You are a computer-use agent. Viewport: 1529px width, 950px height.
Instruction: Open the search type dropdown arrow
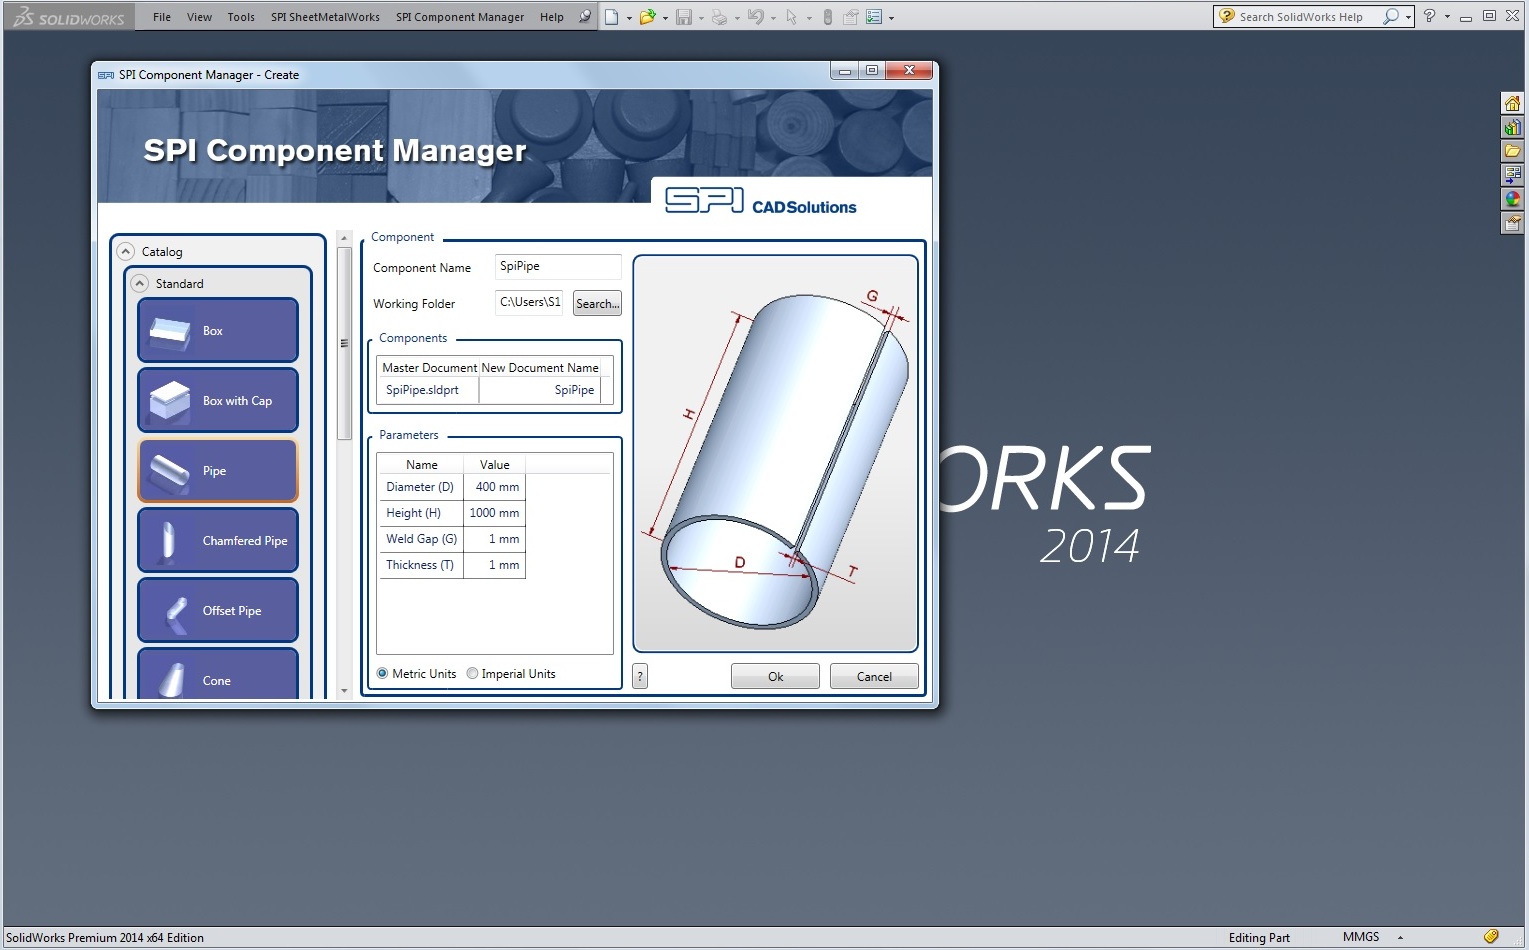pyautogui.click(x=1408, y=17)
